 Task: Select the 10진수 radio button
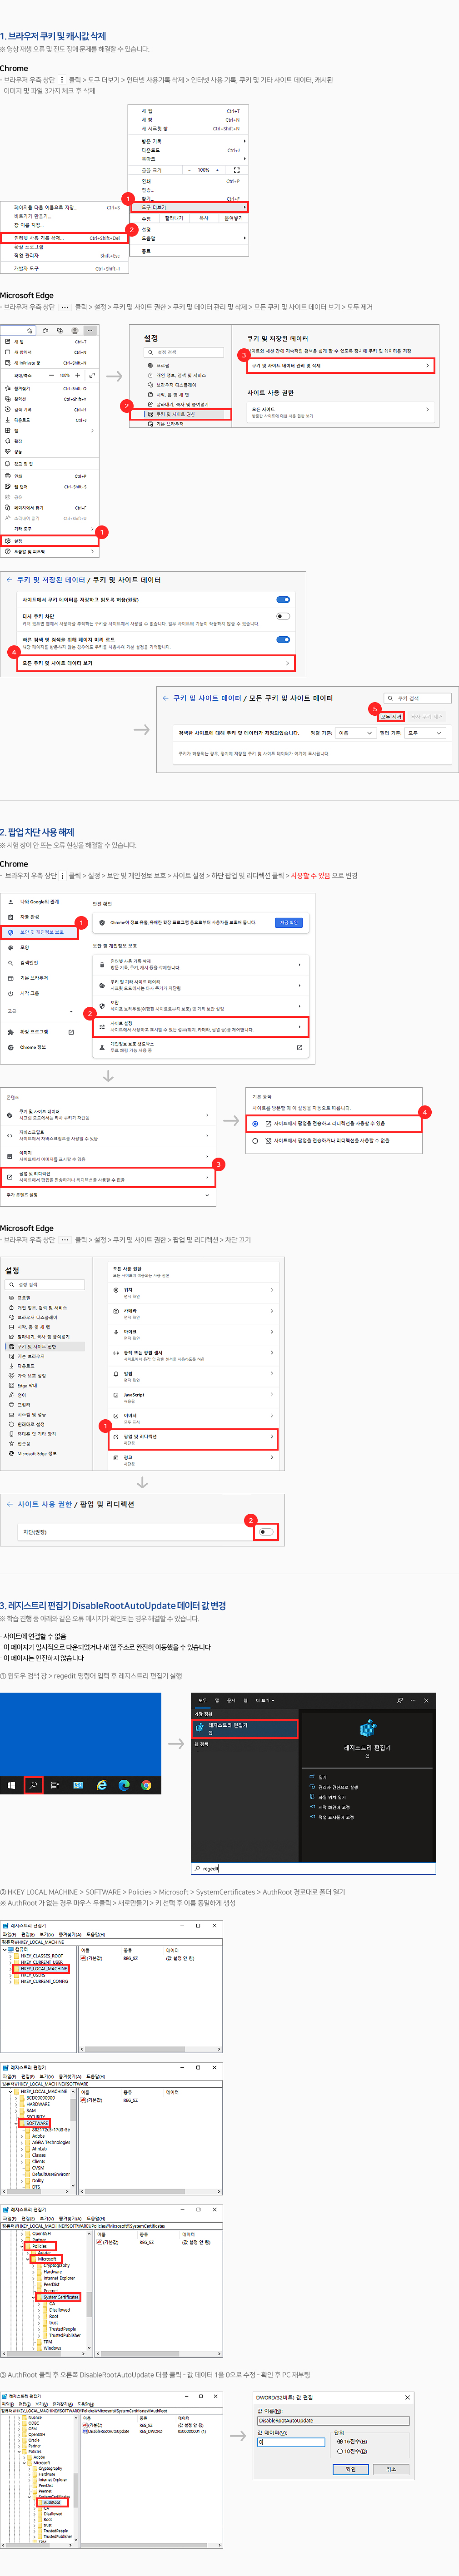[x=340, y=2451]
